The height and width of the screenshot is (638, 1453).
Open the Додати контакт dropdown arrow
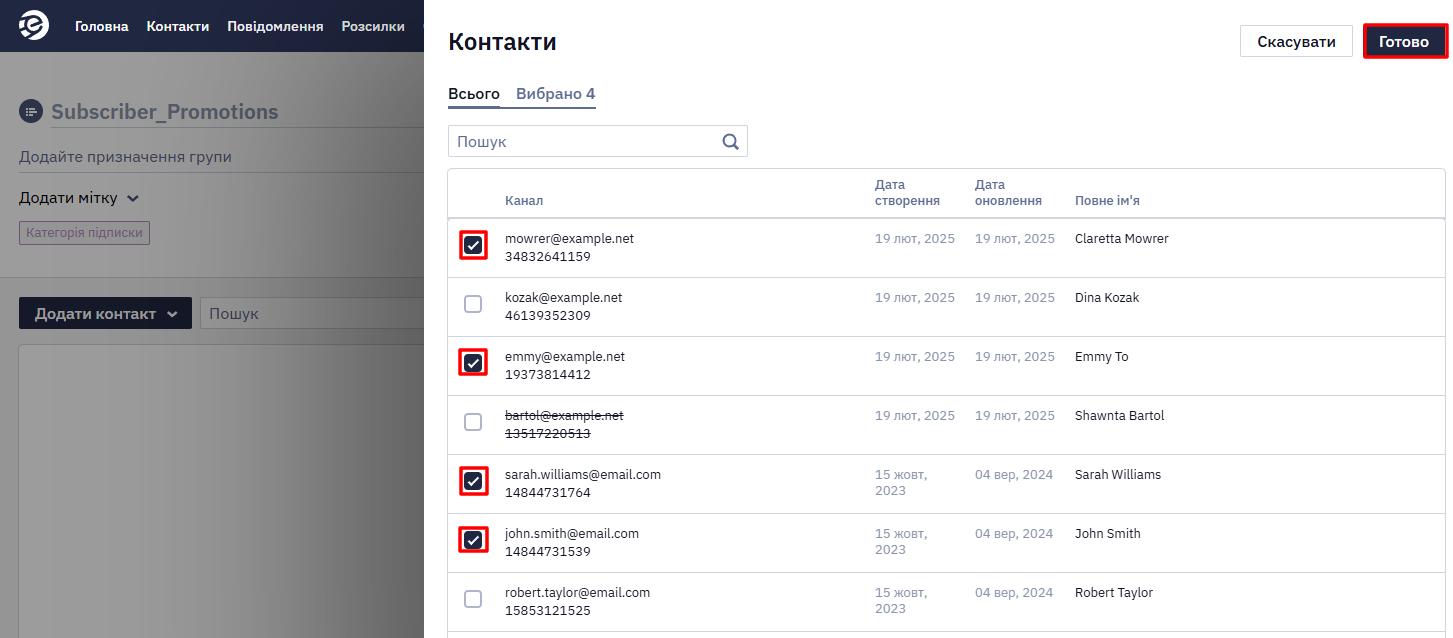coord(172,314)
